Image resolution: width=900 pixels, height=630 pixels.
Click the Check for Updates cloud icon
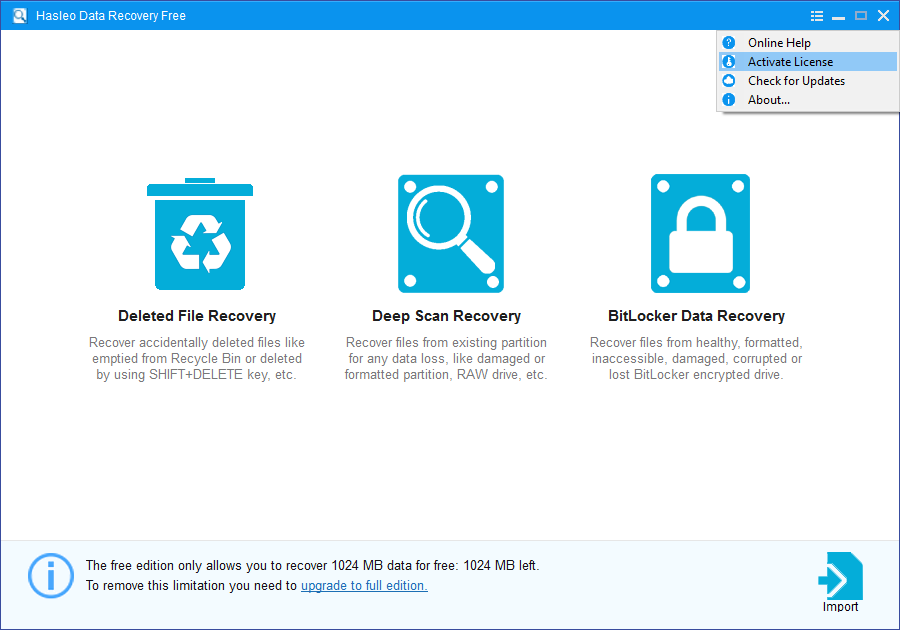[x=729, y=80]
